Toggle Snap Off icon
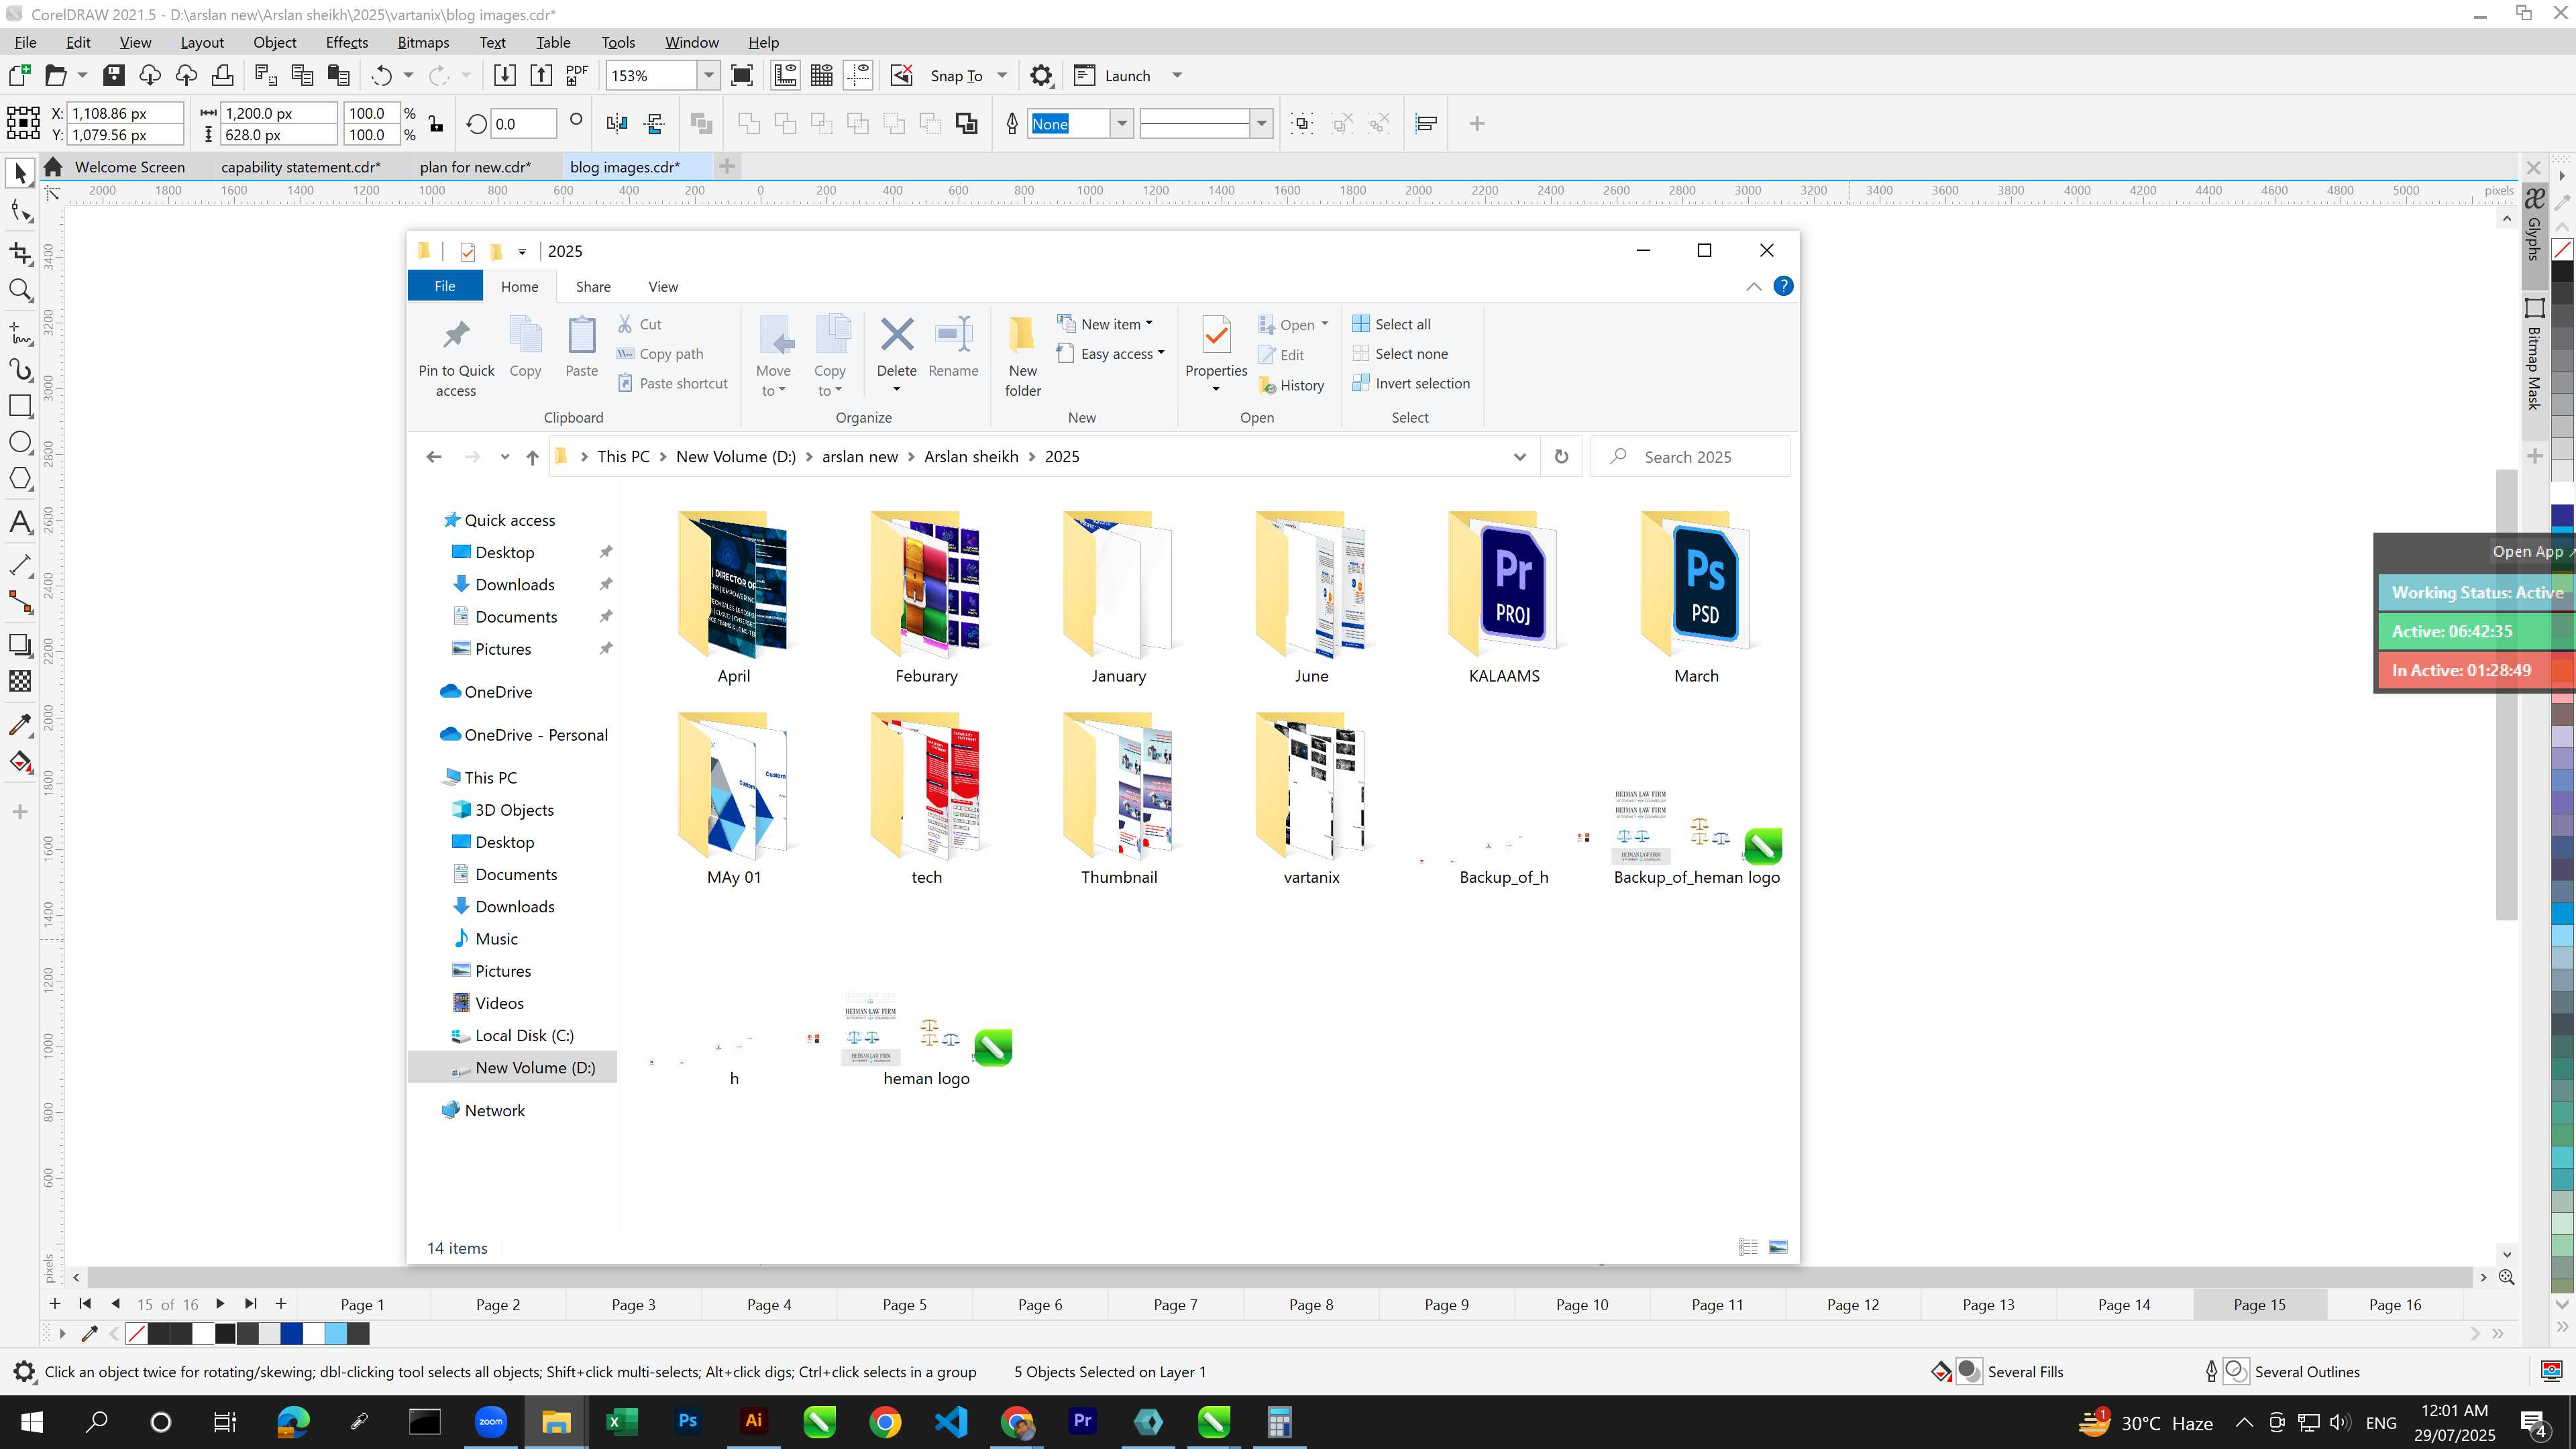2576x1449 pixels. [902, 75]
